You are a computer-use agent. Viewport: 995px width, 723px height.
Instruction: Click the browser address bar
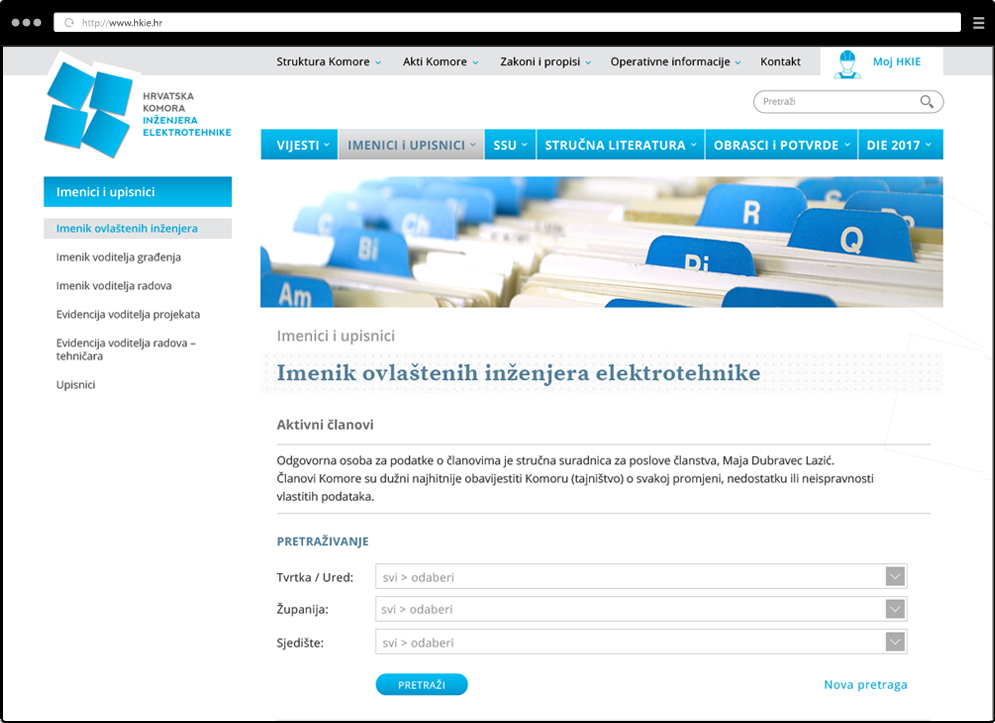[x=500, y=22]
